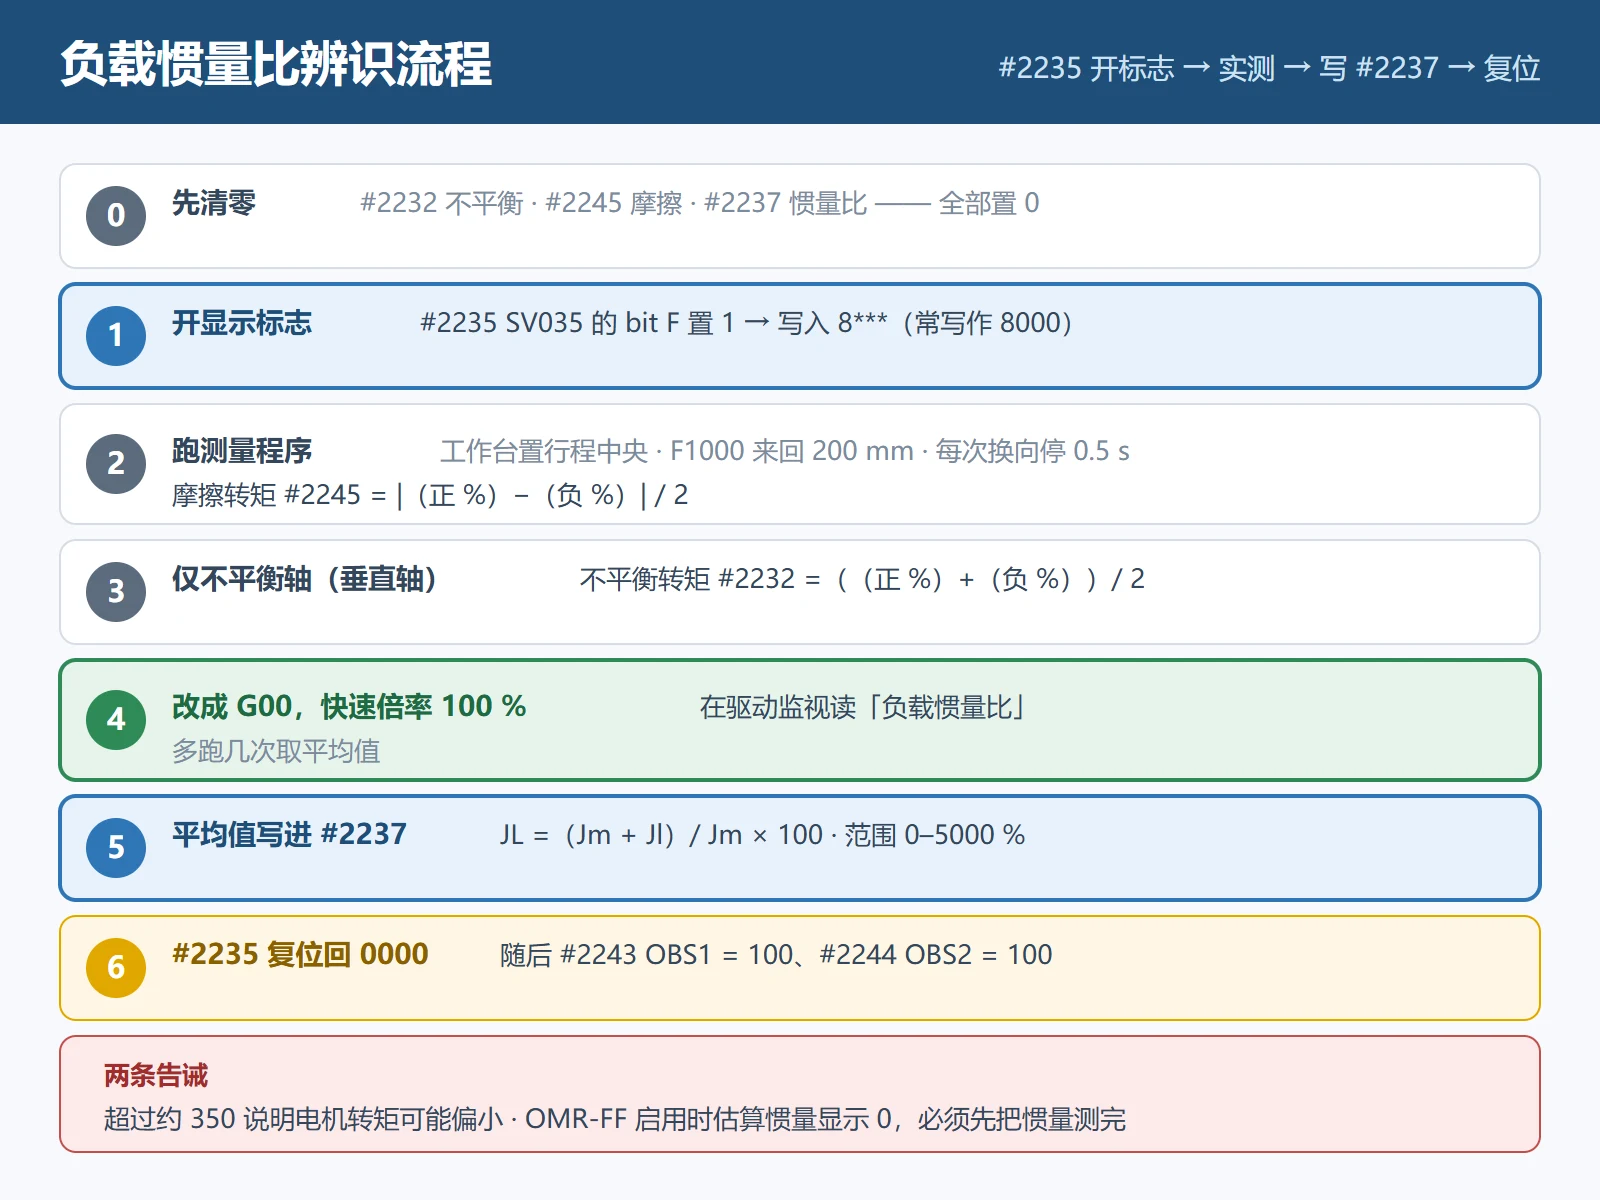Click the blue step 1 circle
The image size is (1600, 1200).
[116, 336]
